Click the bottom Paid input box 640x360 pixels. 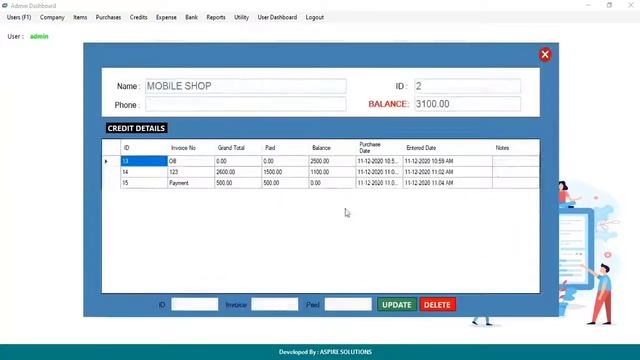pos(348,304)
